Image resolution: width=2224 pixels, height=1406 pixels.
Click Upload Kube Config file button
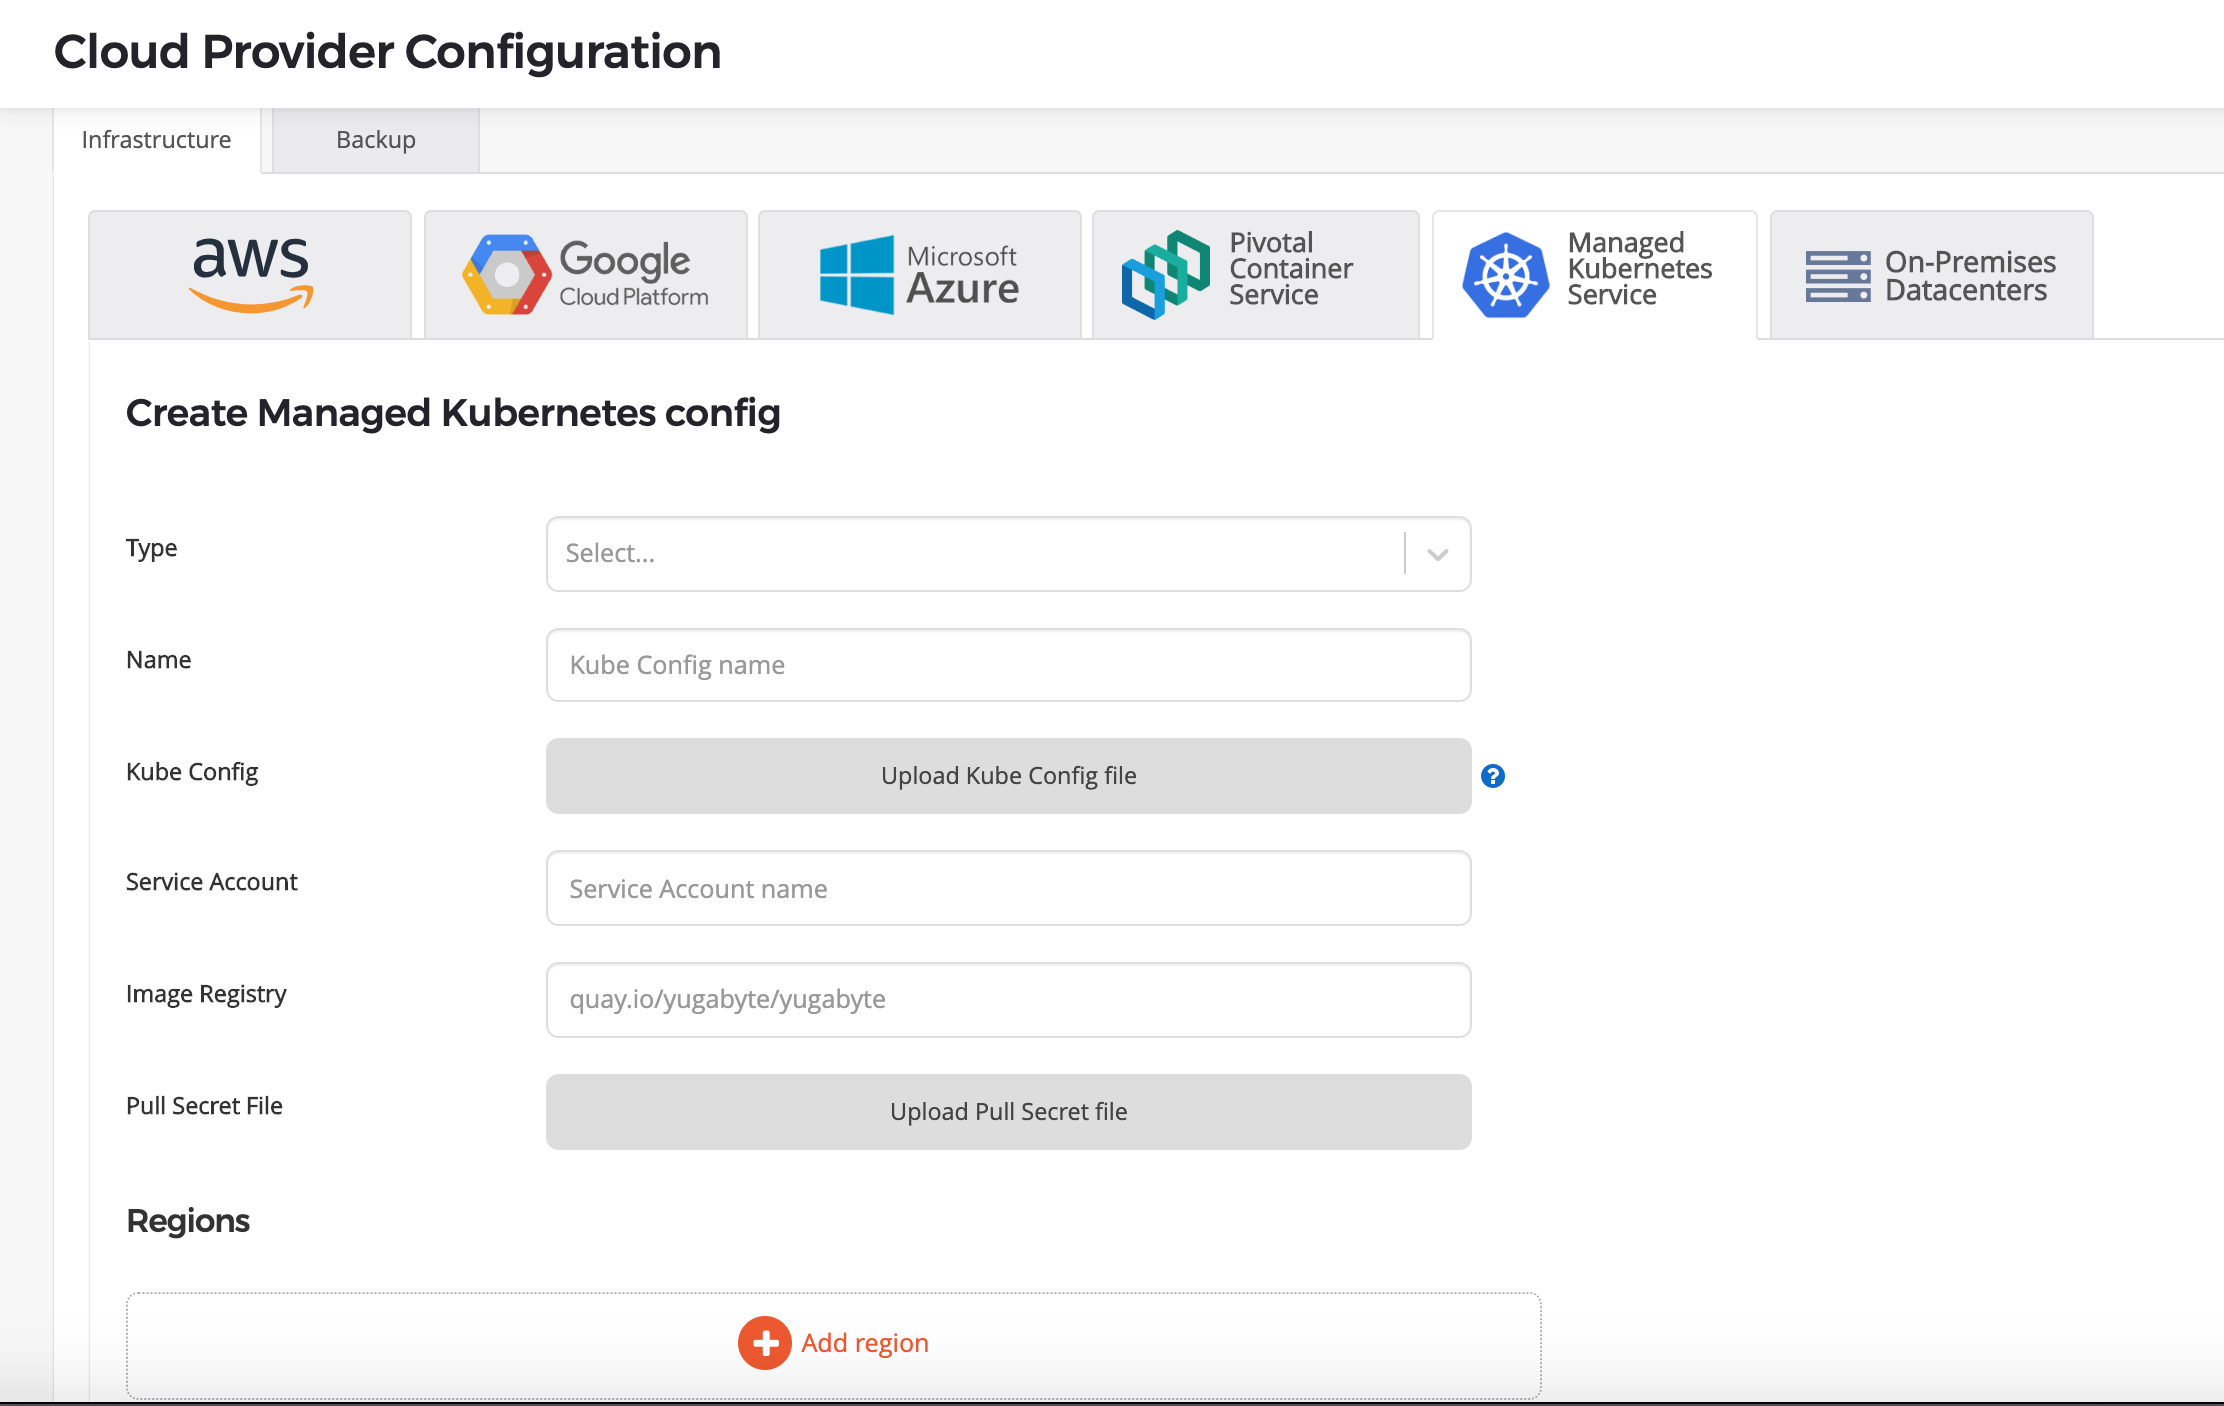(x=1008, y=776)
